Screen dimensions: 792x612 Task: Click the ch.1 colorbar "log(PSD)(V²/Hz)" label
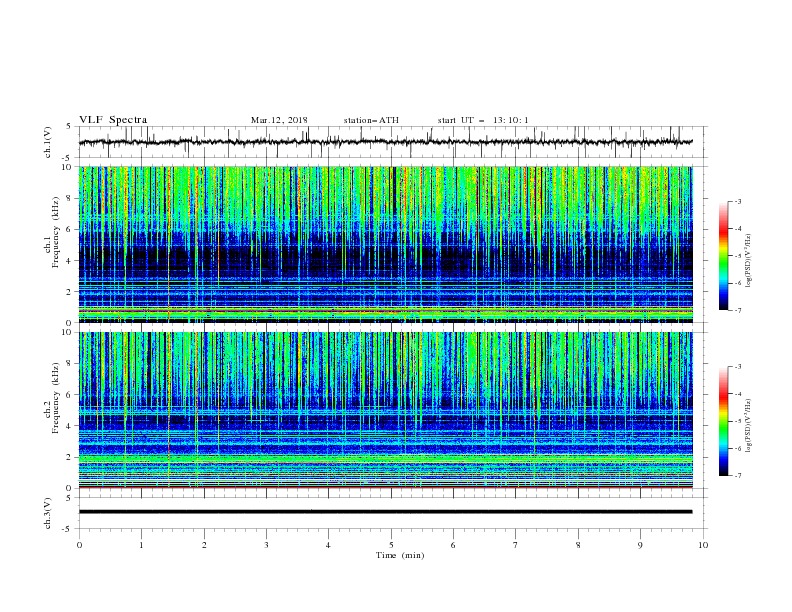pos(748,260)
